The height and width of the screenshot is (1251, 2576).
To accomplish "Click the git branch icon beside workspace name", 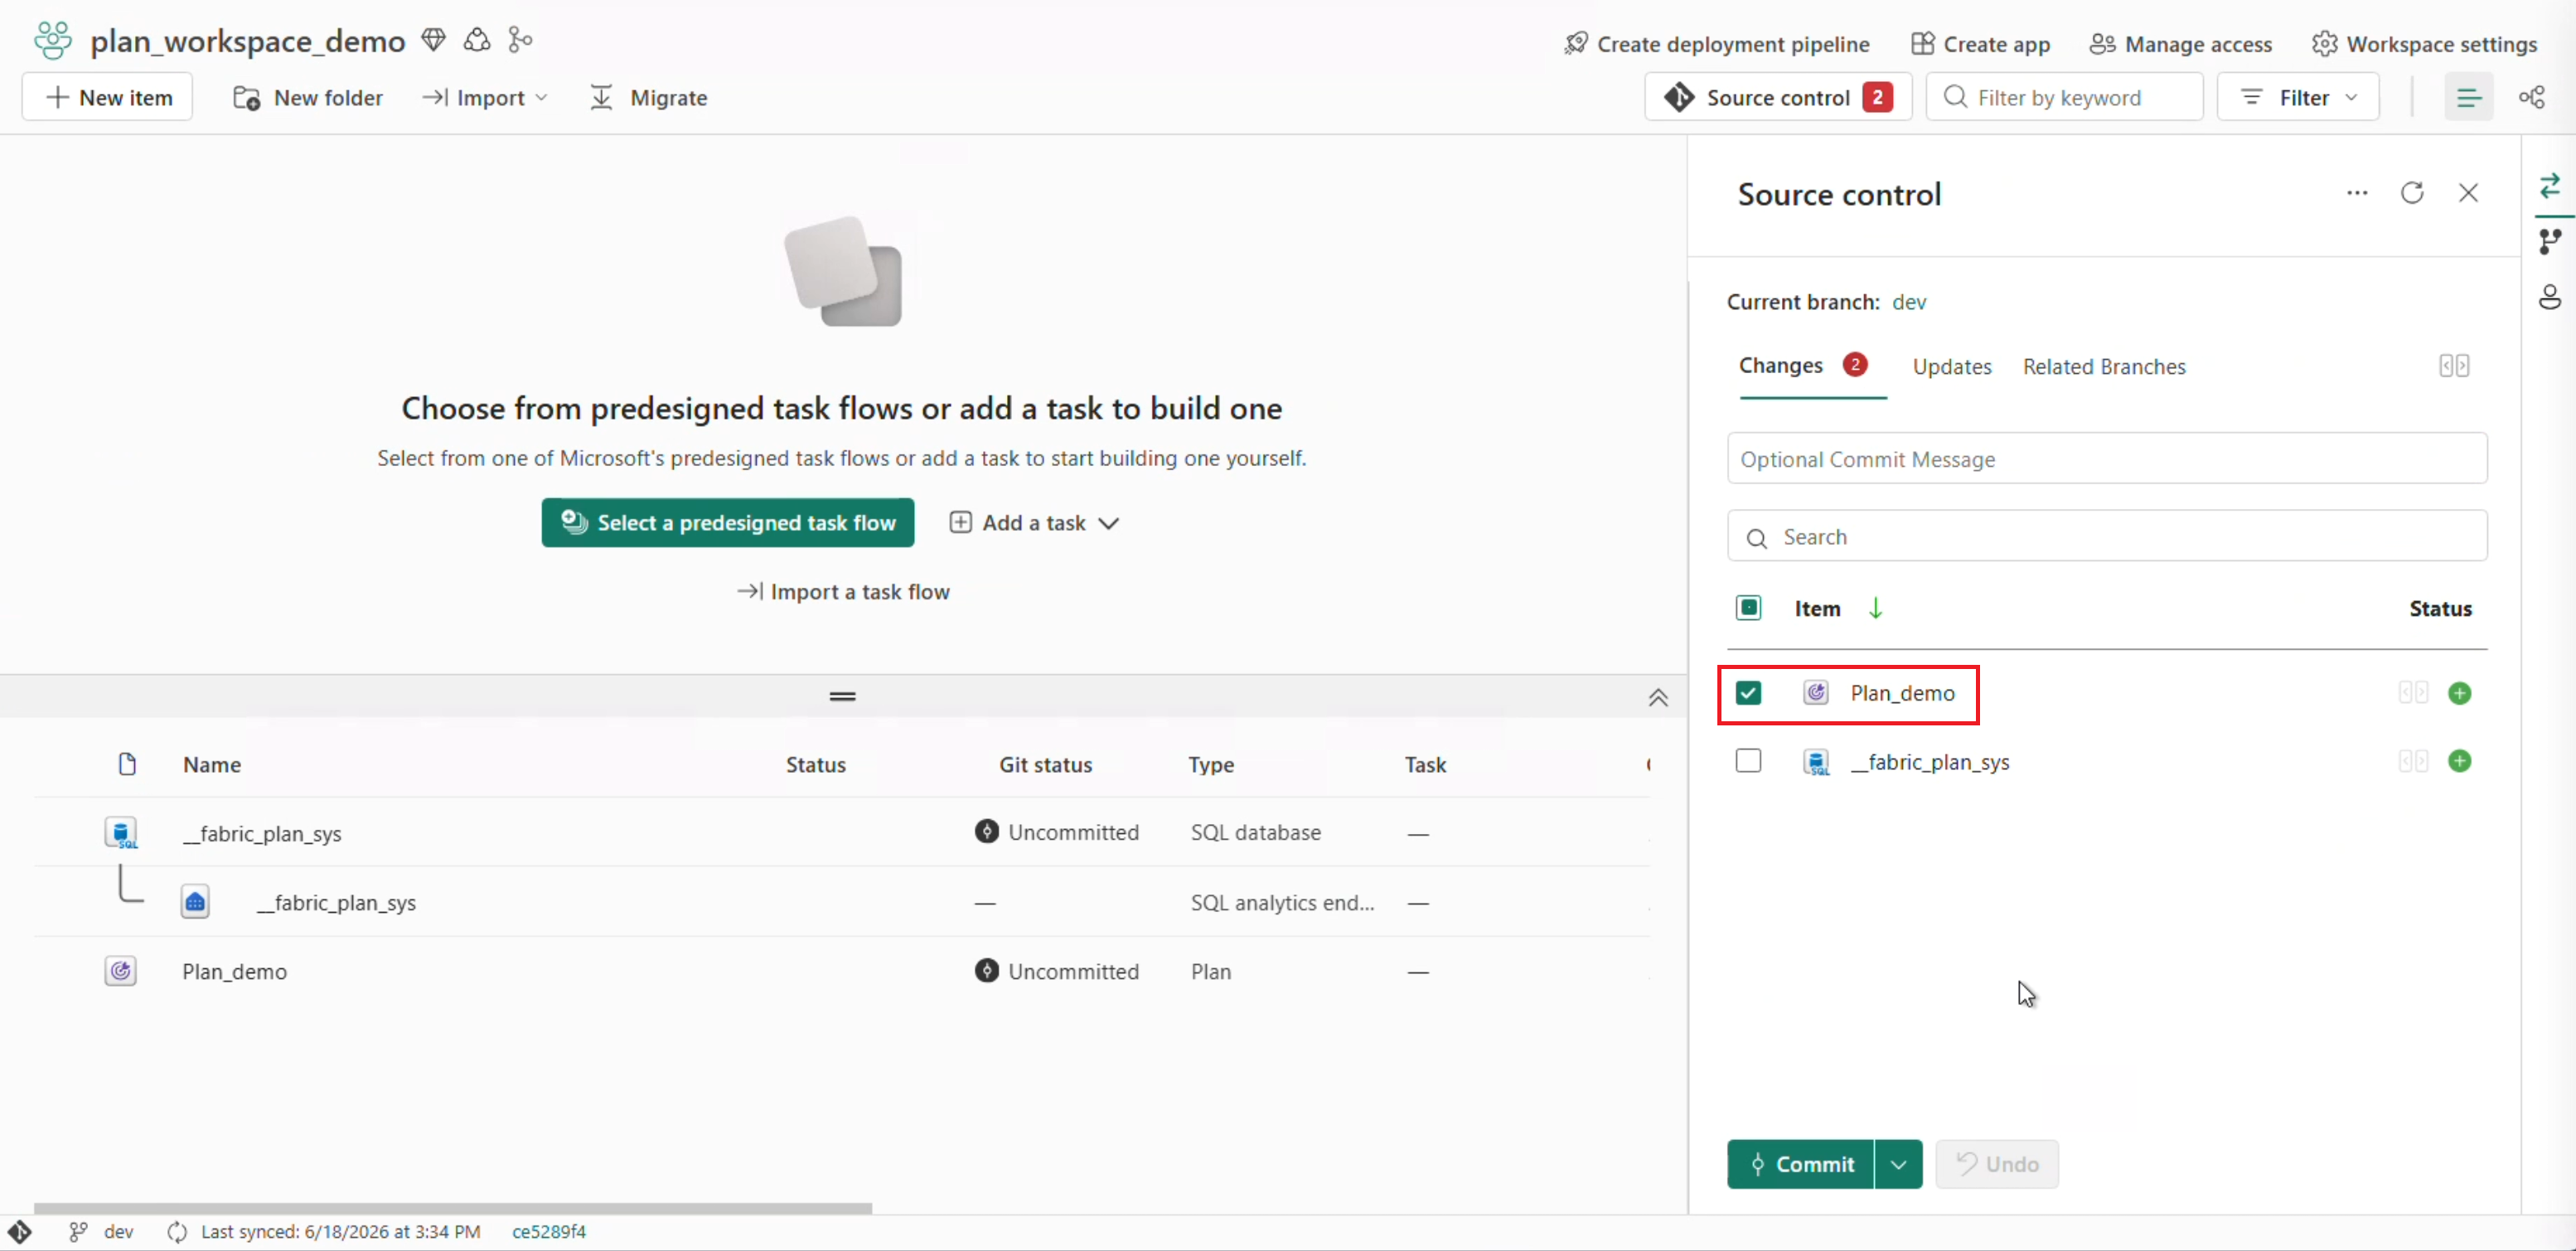I will [x=520, y=40].
